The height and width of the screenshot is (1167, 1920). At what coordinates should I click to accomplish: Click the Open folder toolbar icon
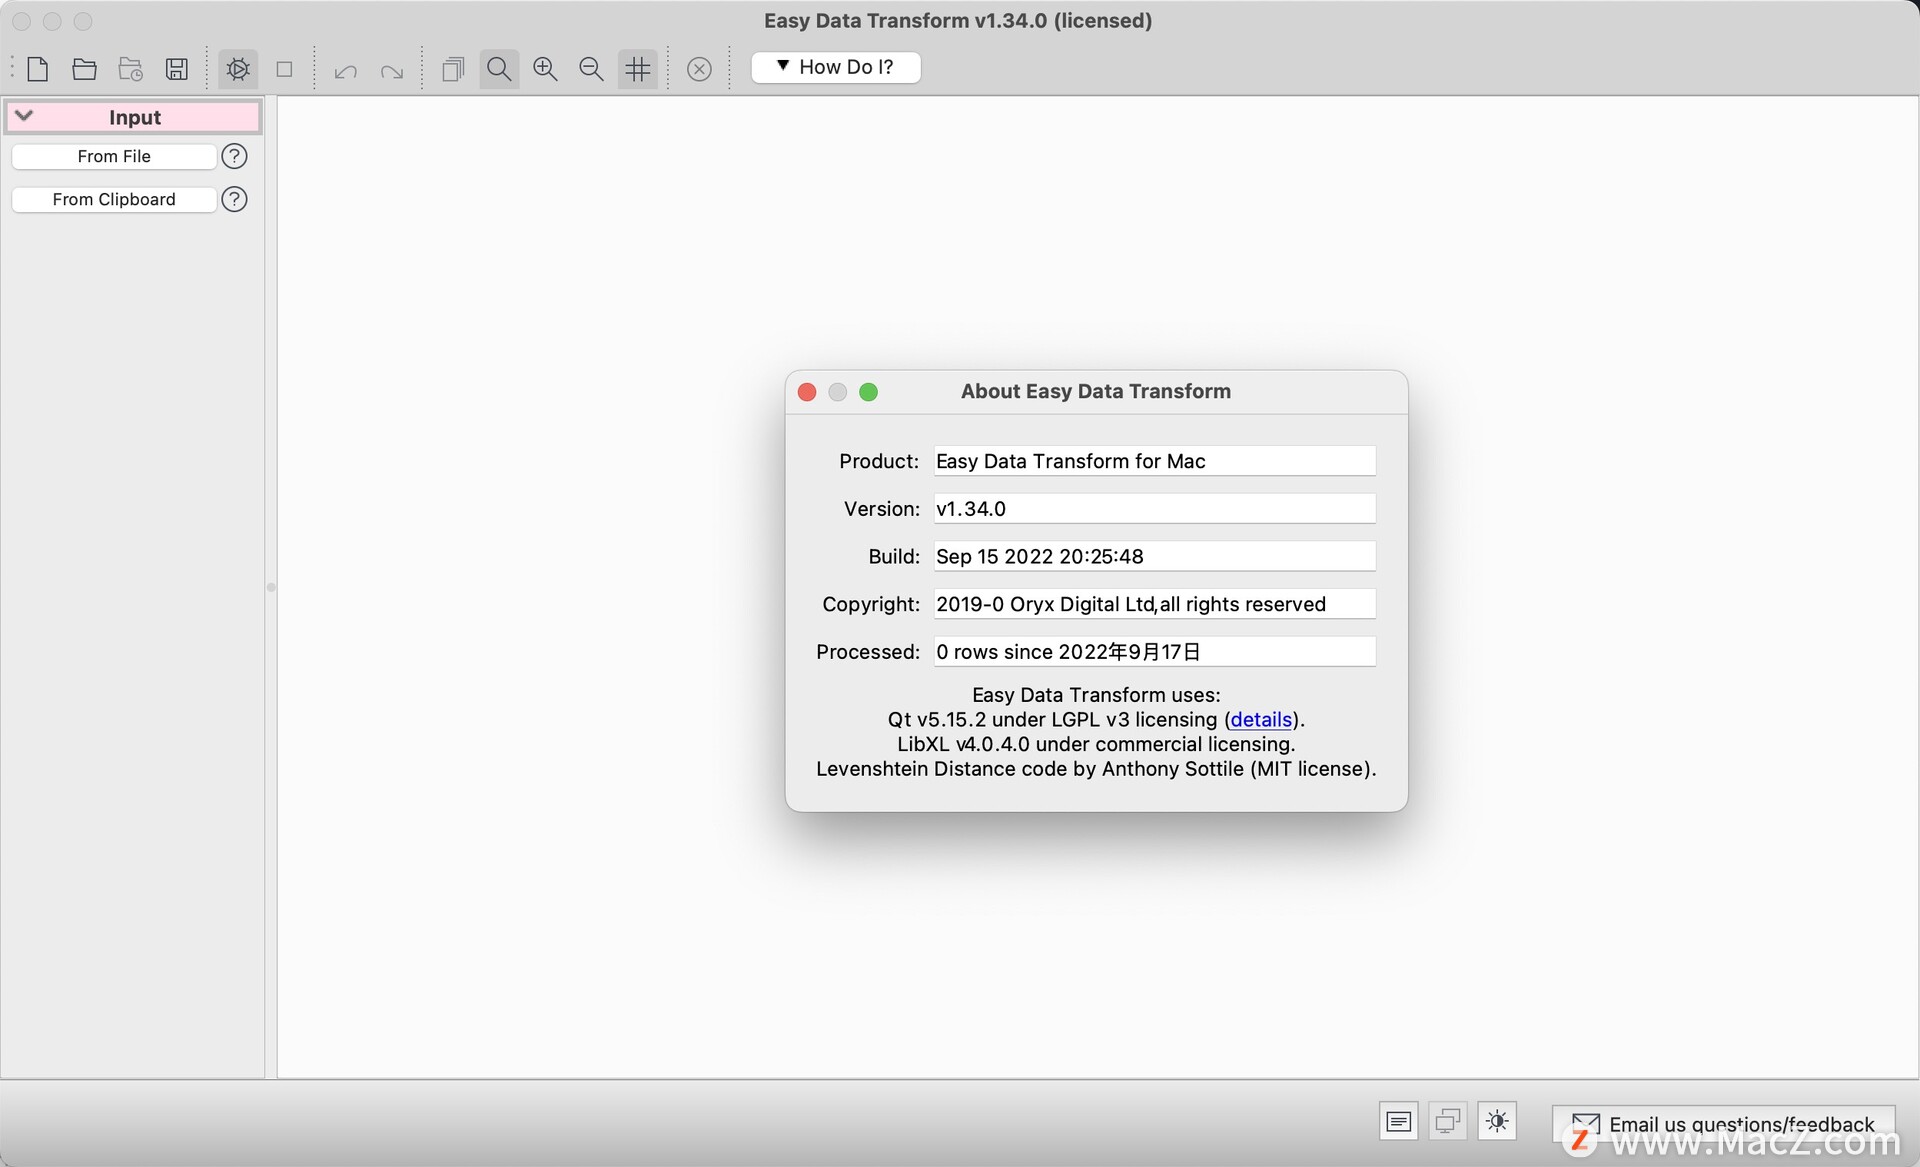tap(84, 69)
